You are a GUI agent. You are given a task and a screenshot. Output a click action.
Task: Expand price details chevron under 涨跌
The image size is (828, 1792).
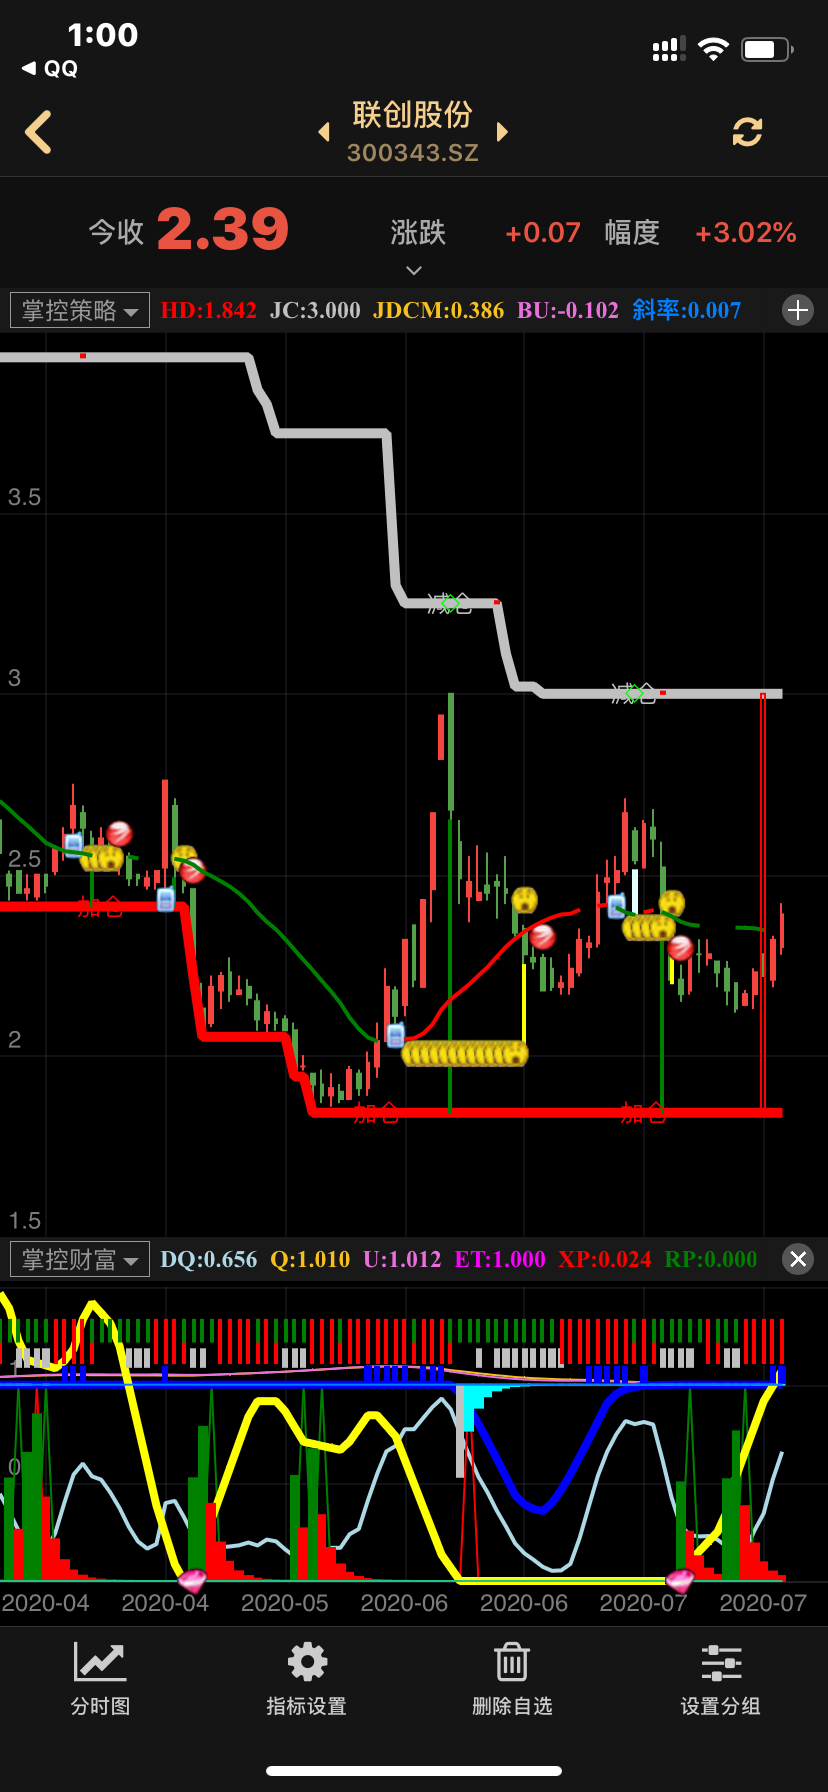pos(414,270)
